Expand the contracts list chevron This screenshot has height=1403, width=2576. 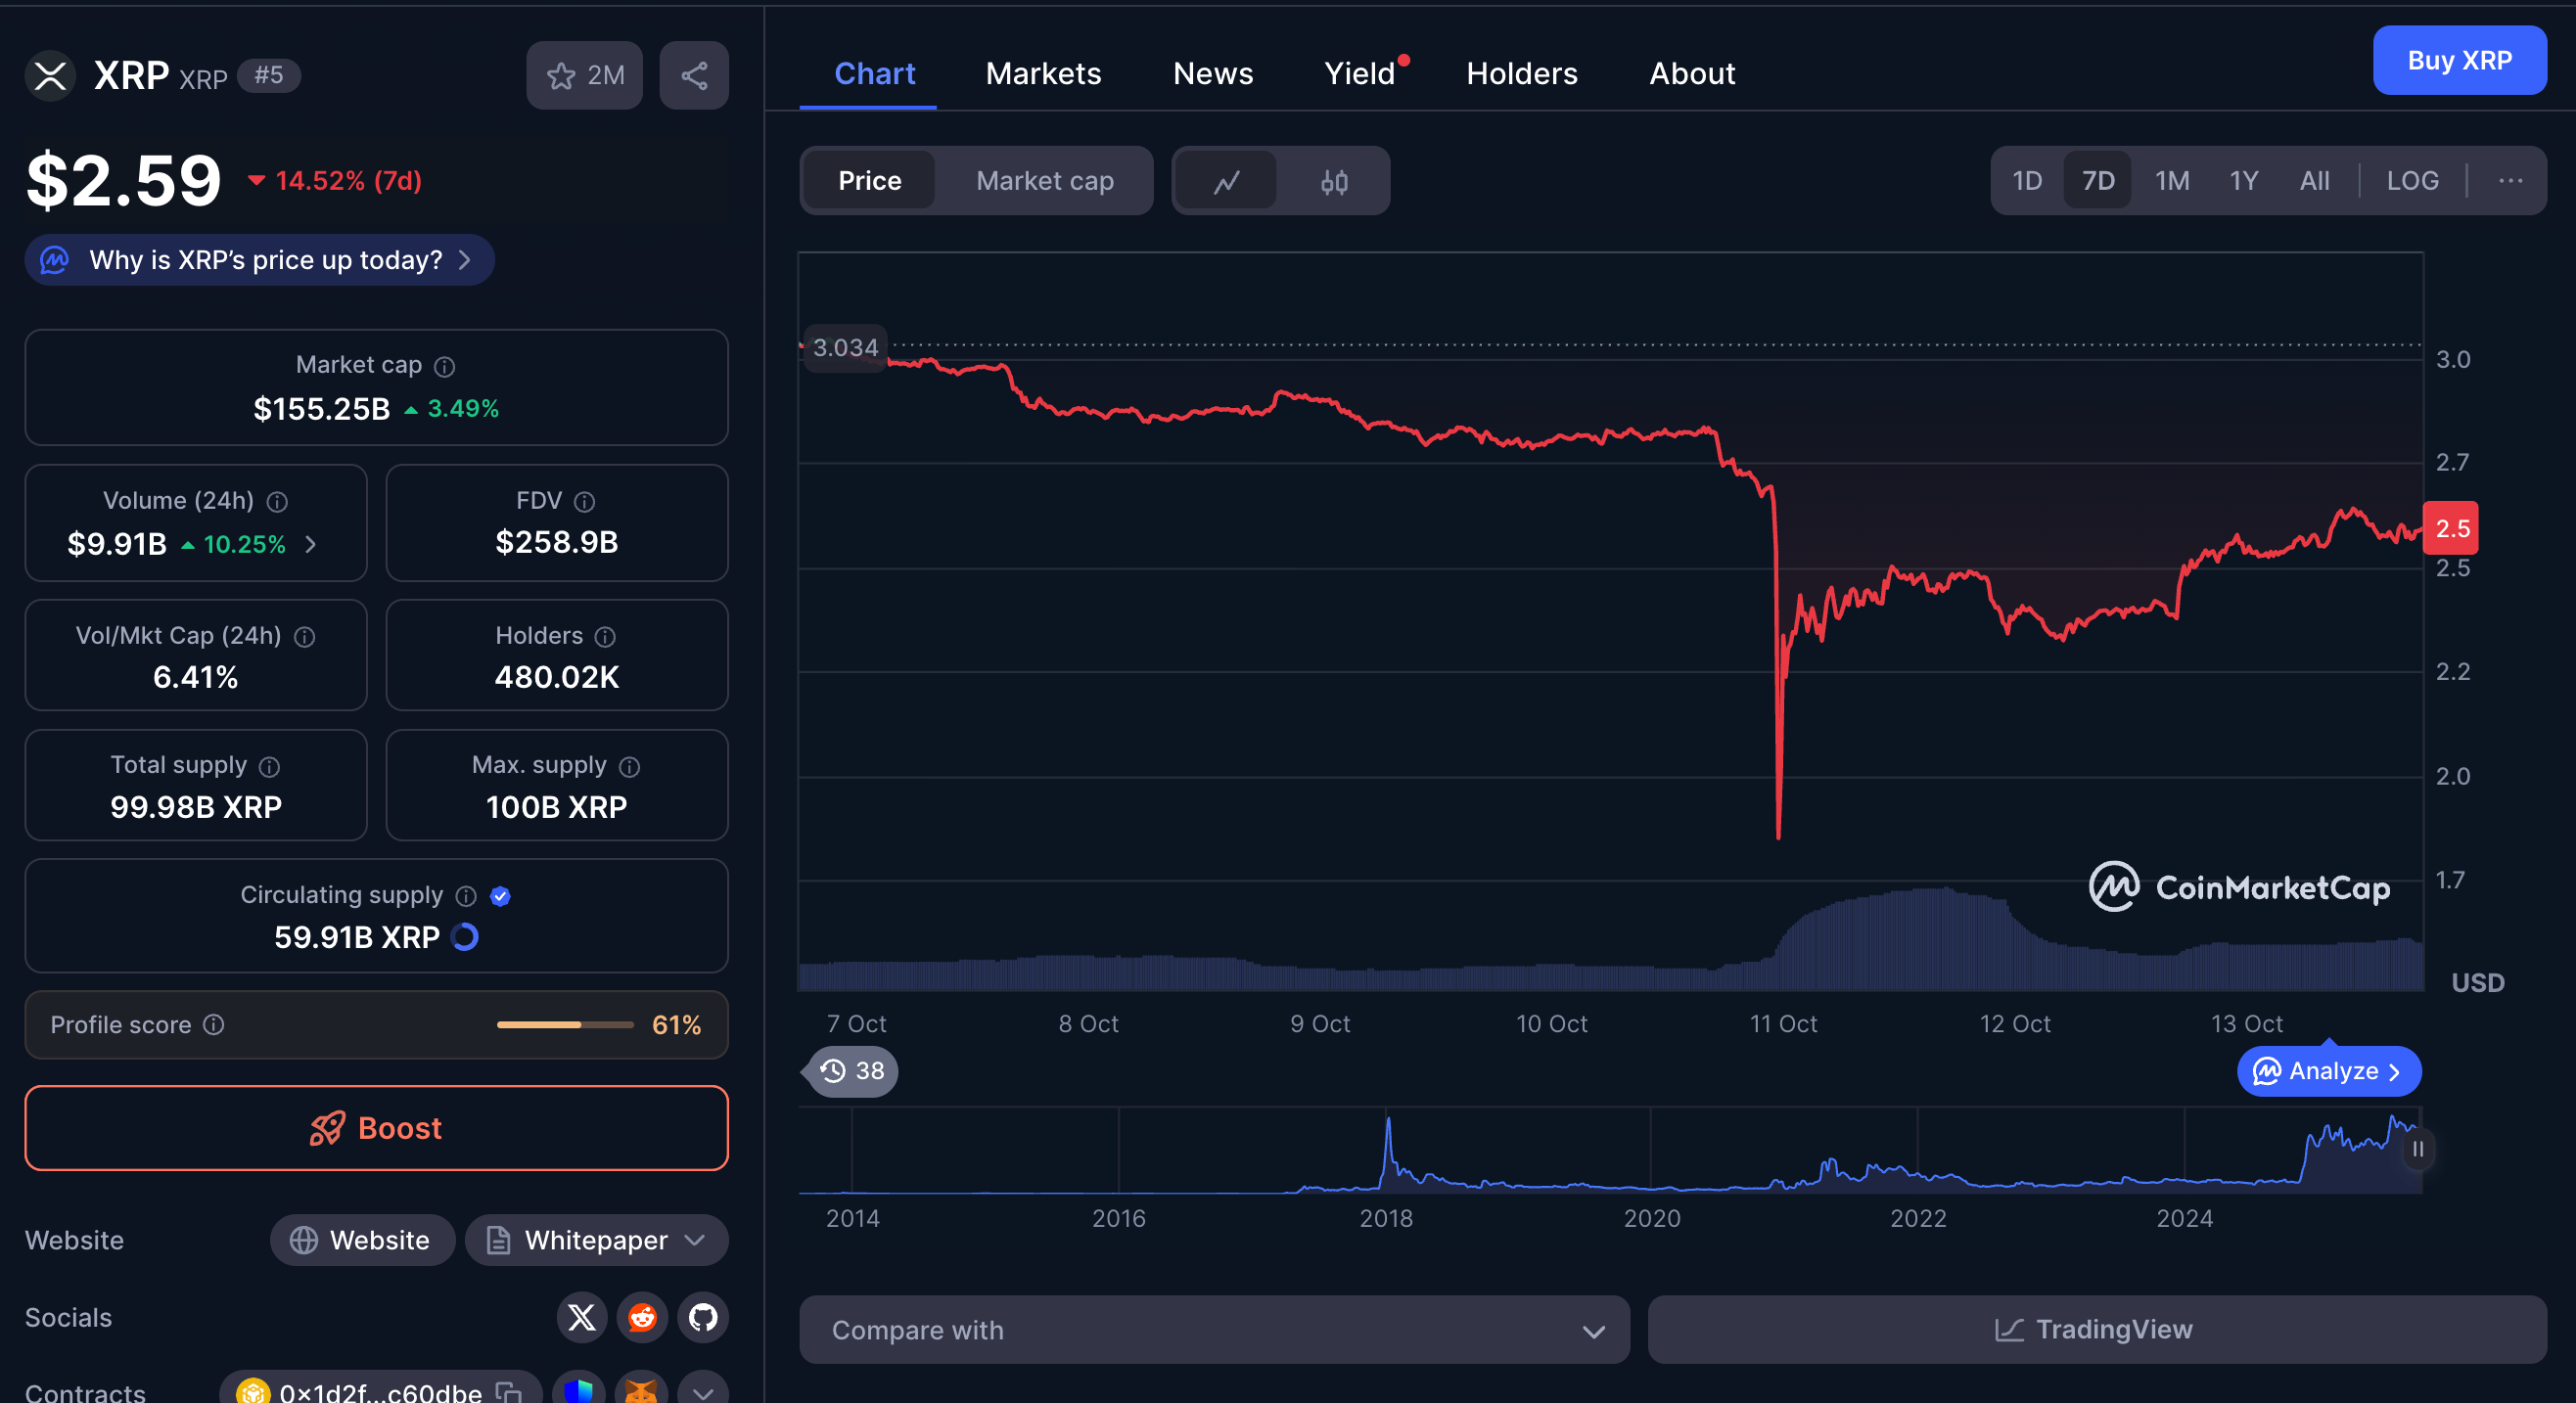pyautogui.click(x=703, y=1392)
